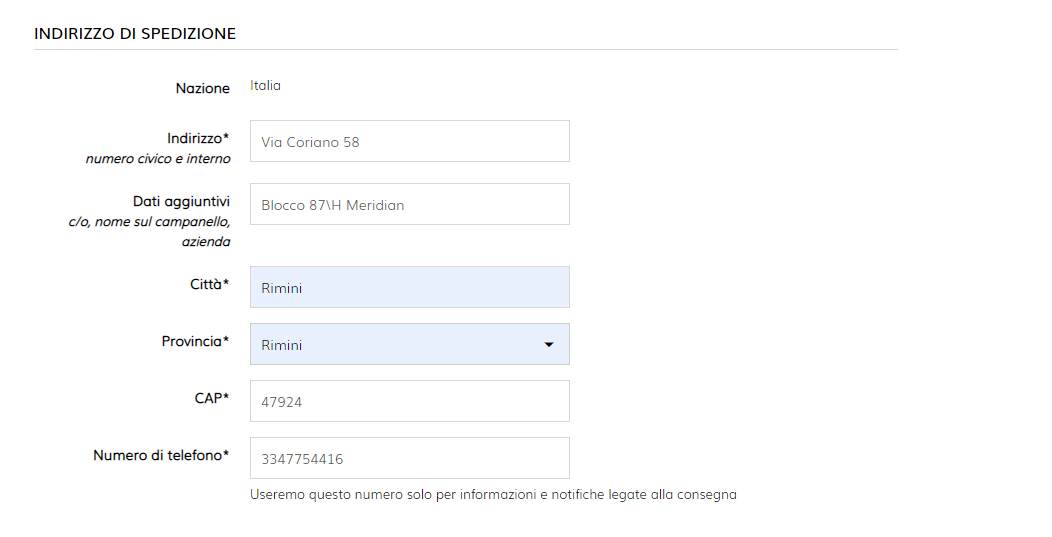The width and height of the screenshot is (1052, 537).
Task: Click the Numero di telefono* label
Action: click(161, 455)
